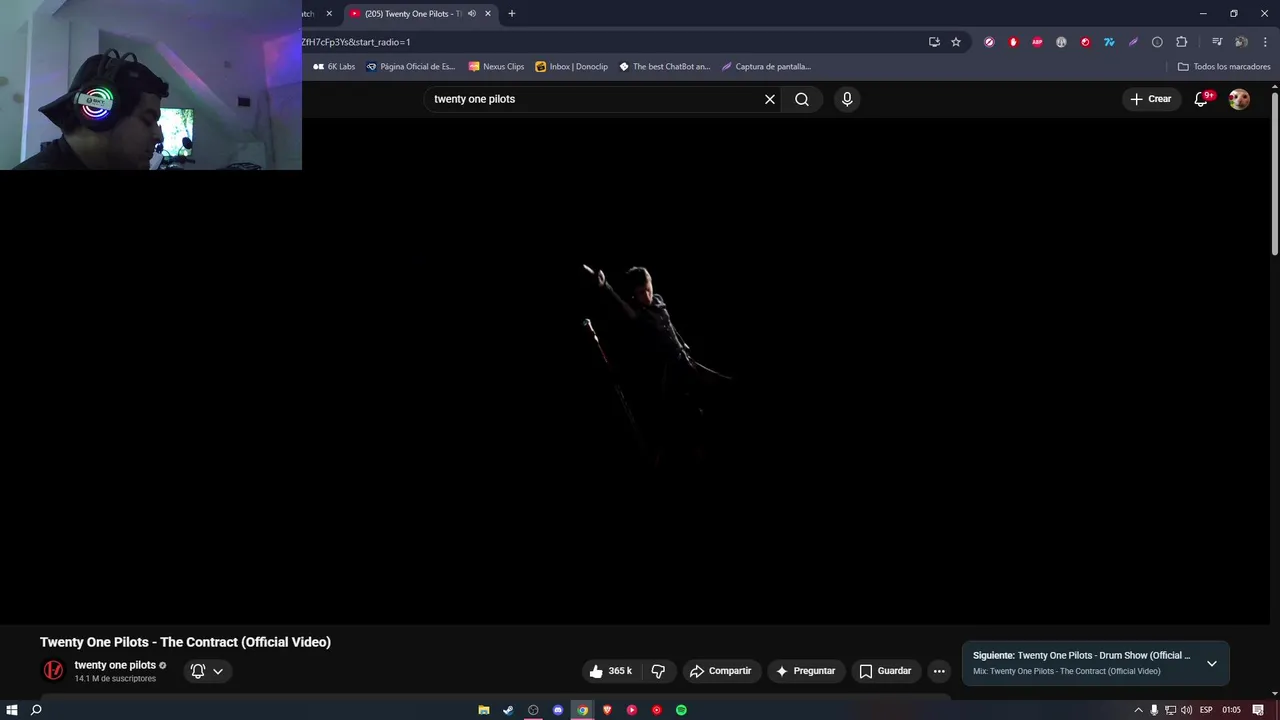Like the video (365 k)
The width and height of the screenshot is (1280, 720).
click(610, 671)
